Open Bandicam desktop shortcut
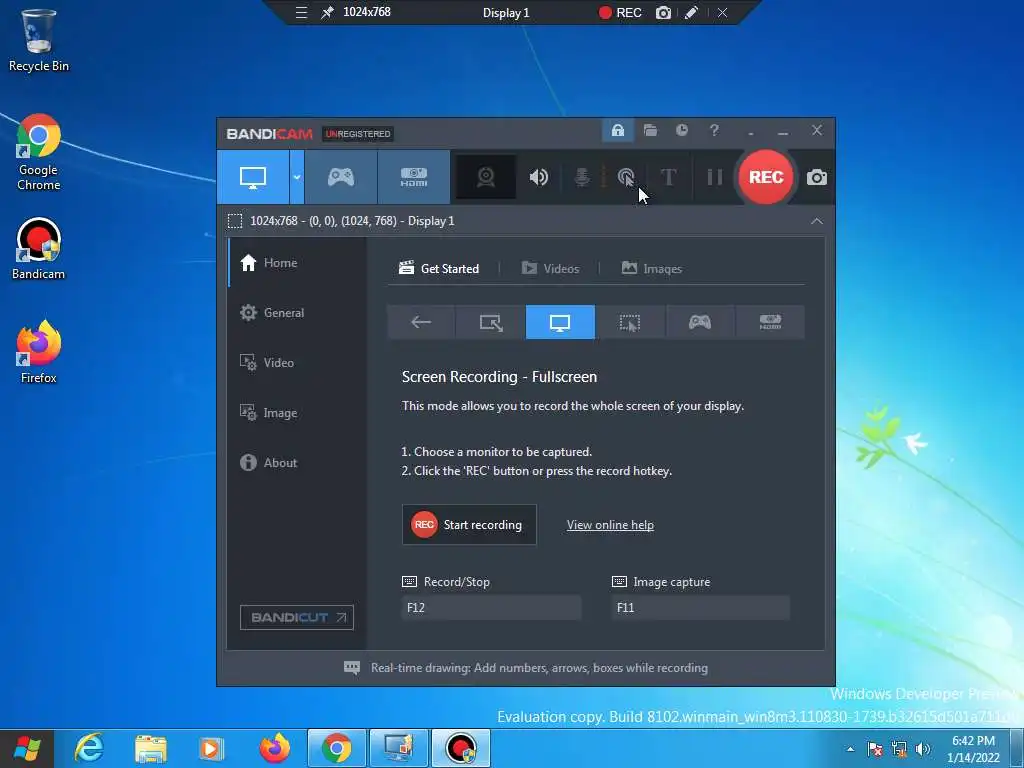This screenshot has width=1024, height=768. click(x=39, y=249)
